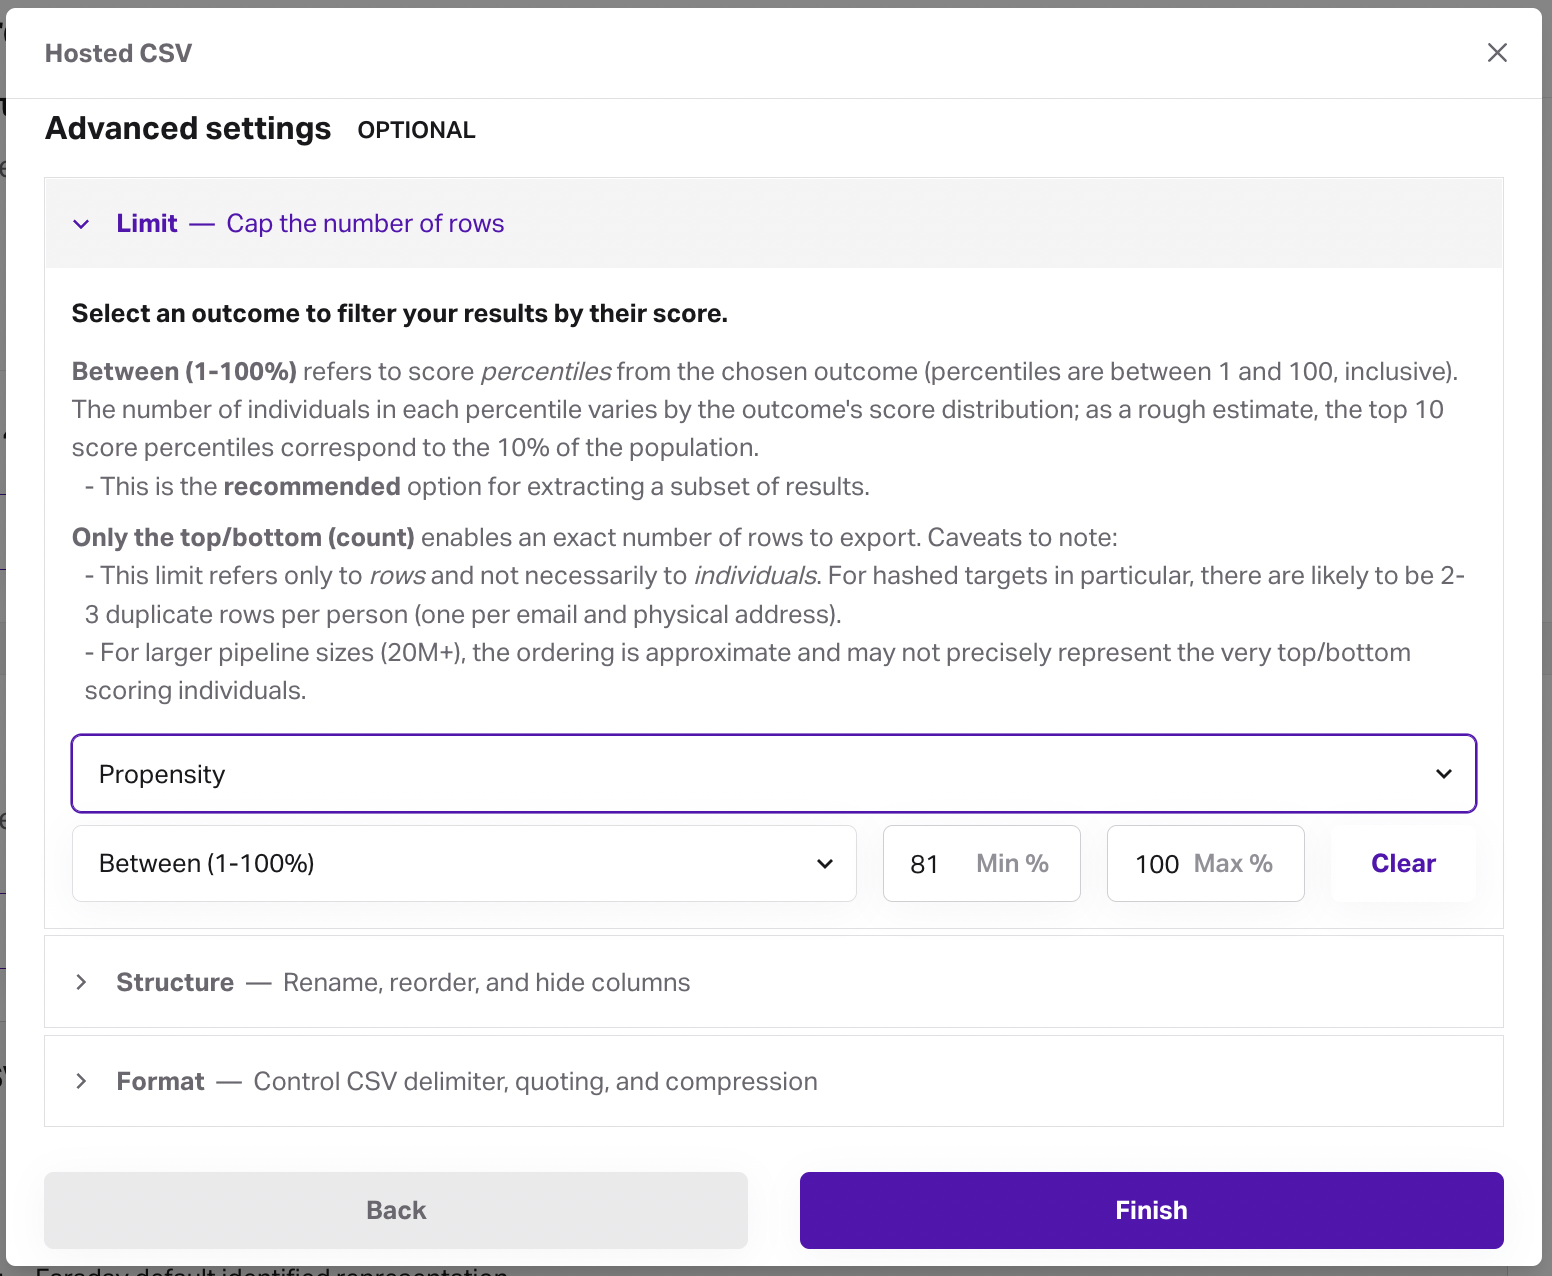1552x1276 pixels.
Task: Click 'Rename, reorder, and hide columns' text
Action: coord(486,982)
